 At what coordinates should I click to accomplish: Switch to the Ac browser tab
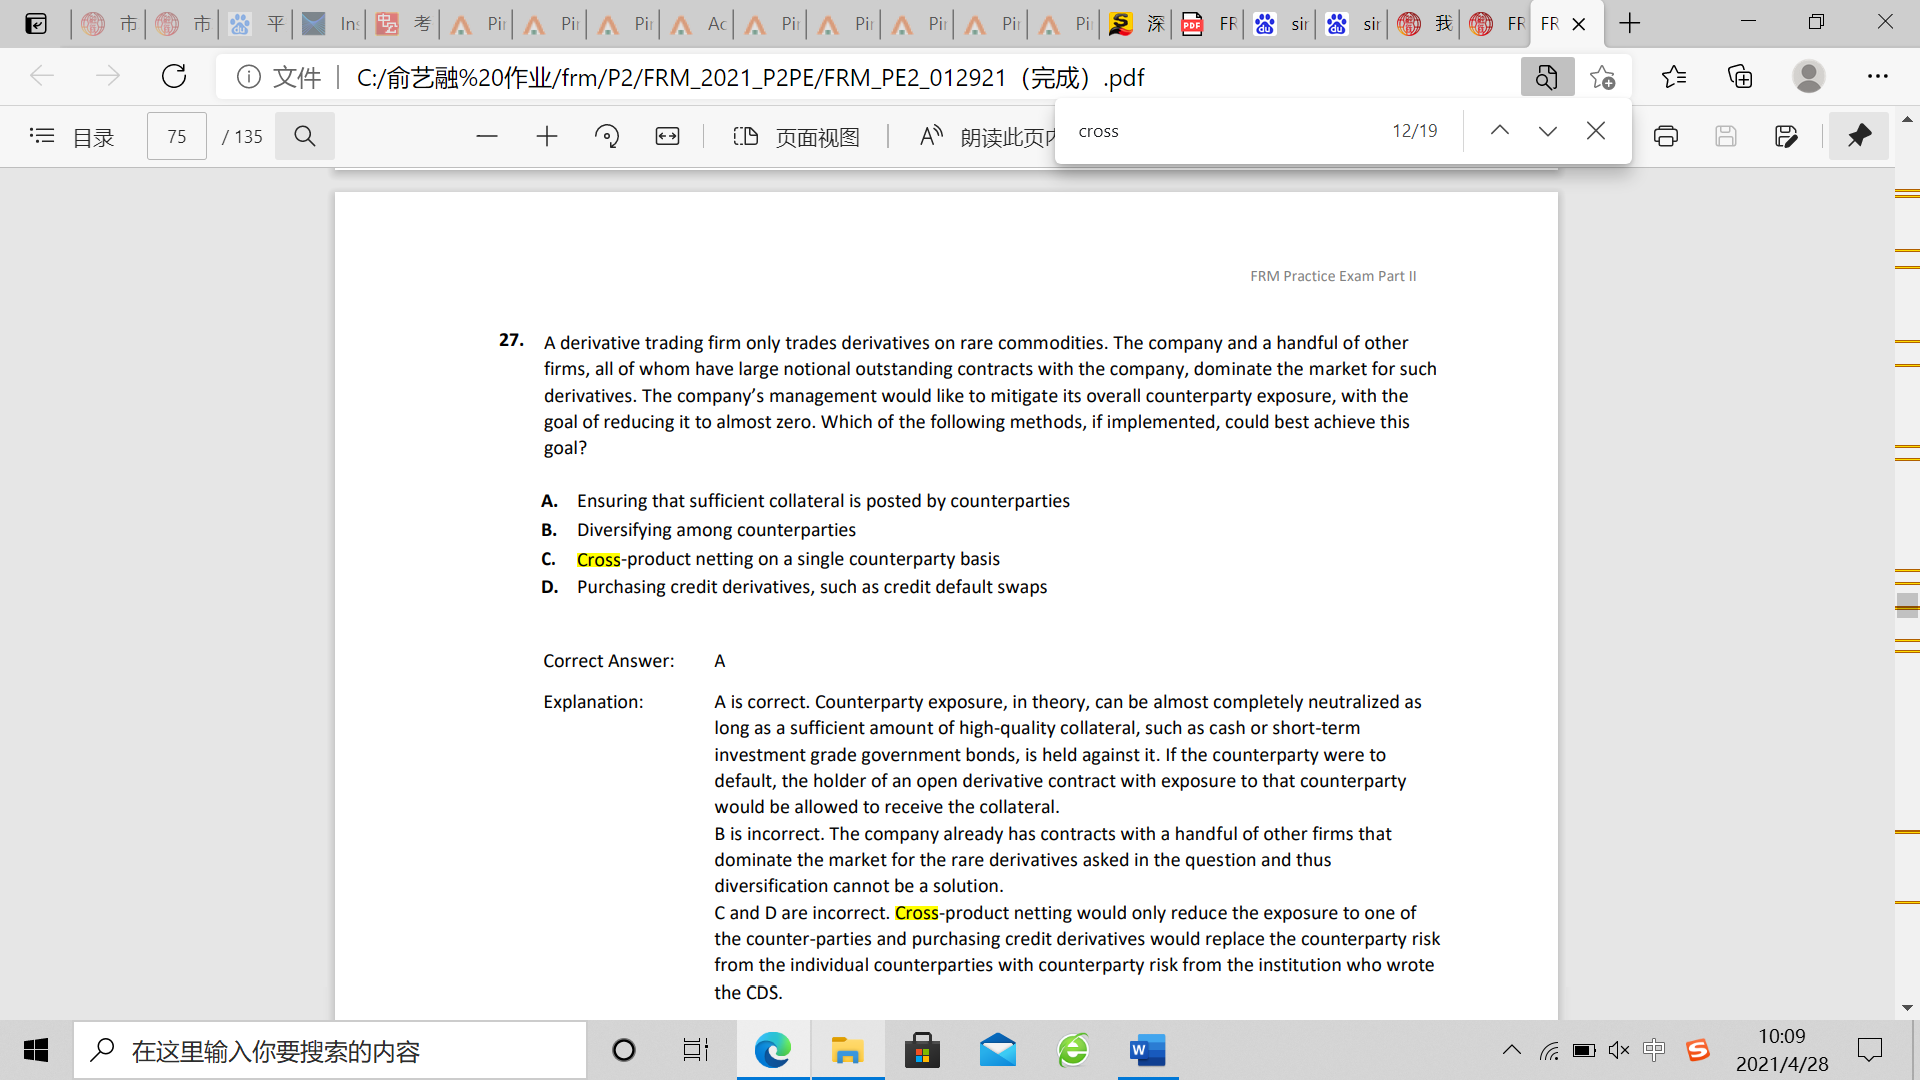(x=697, y=23)
